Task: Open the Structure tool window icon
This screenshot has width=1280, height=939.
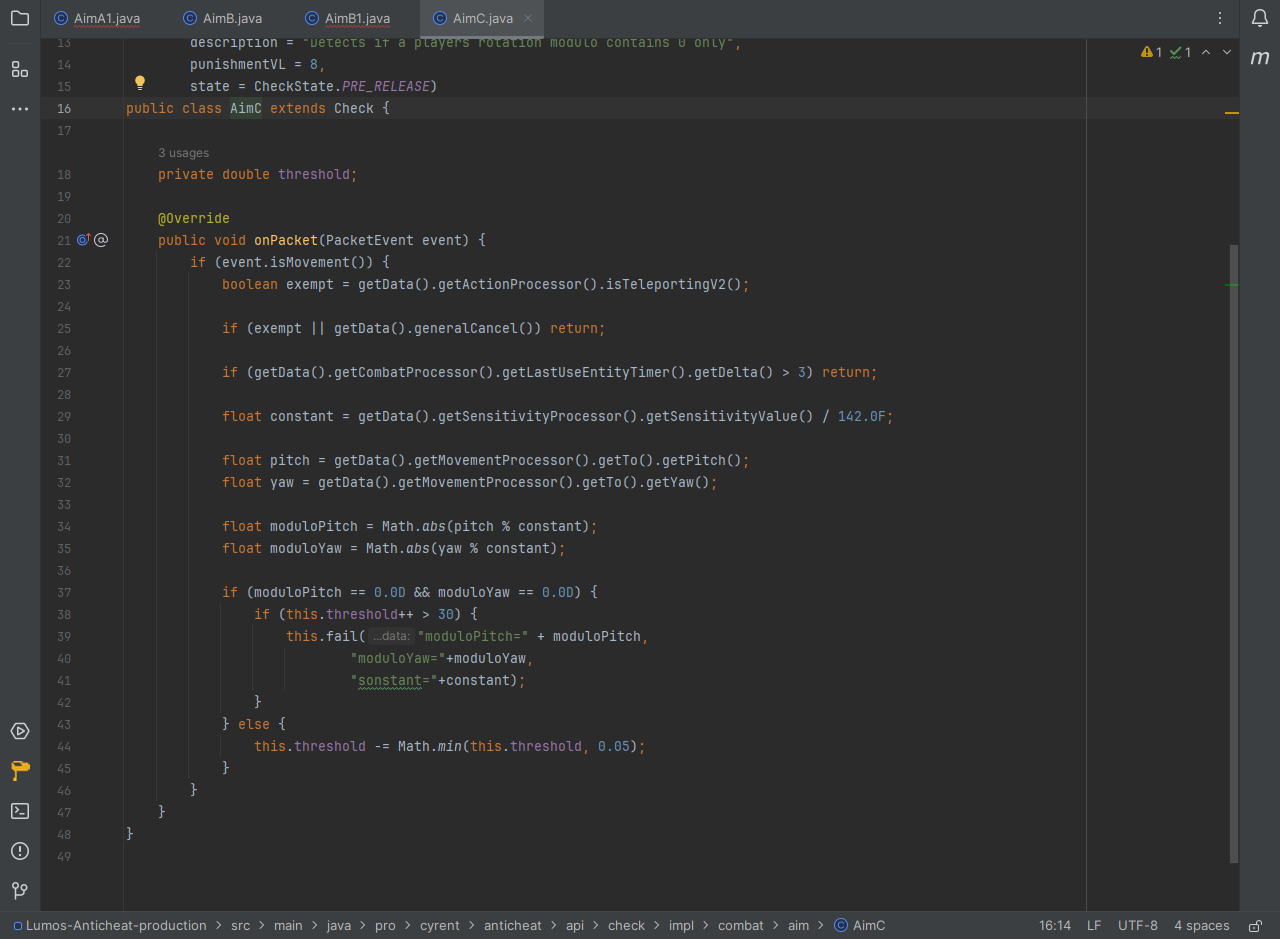Action: click(x=20, y=69)
